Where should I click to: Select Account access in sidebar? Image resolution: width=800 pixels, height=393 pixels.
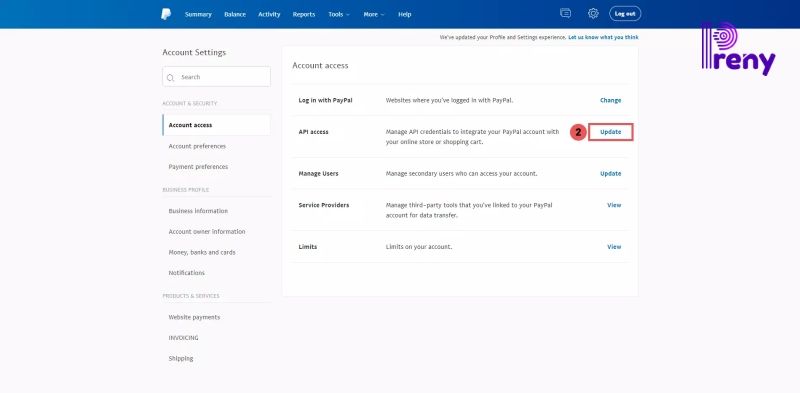(x=216, y=125)
